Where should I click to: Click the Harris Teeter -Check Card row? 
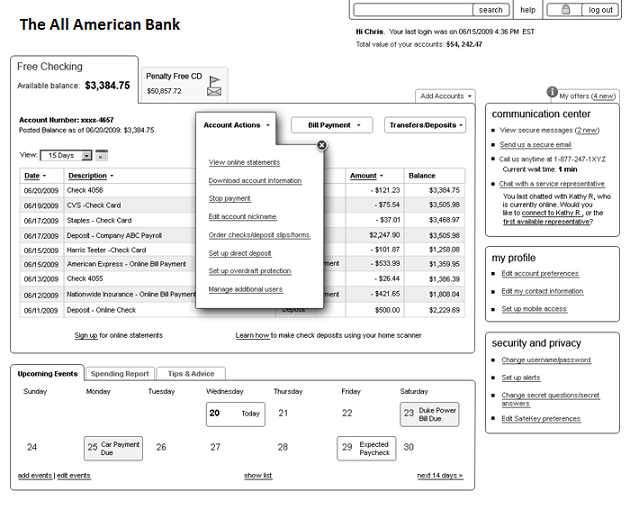click(x=242, y=250)
